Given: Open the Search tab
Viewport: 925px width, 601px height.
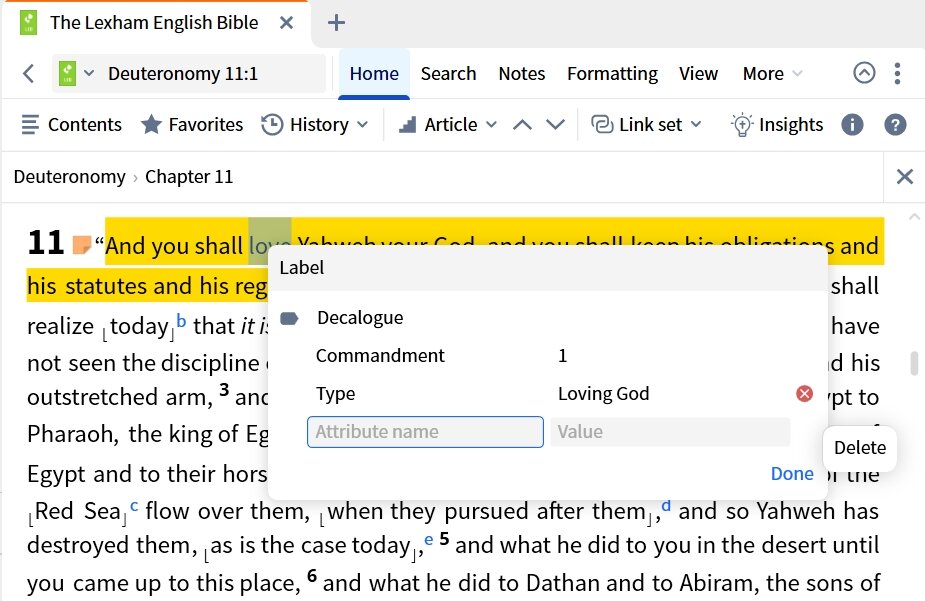Looking at the screenshot, I should pyautogui.click(x=448, y=74).
